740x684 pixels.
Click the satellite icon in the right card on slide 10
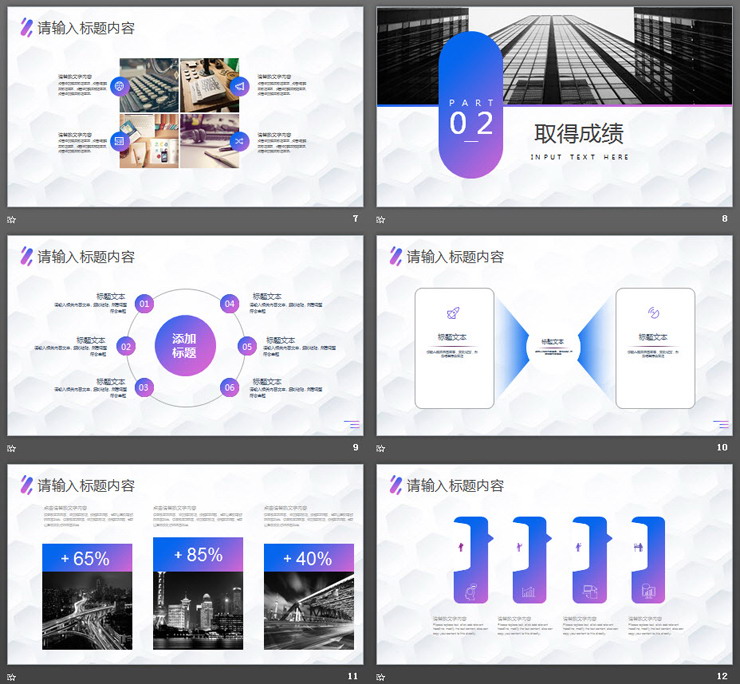coord(654,312)
